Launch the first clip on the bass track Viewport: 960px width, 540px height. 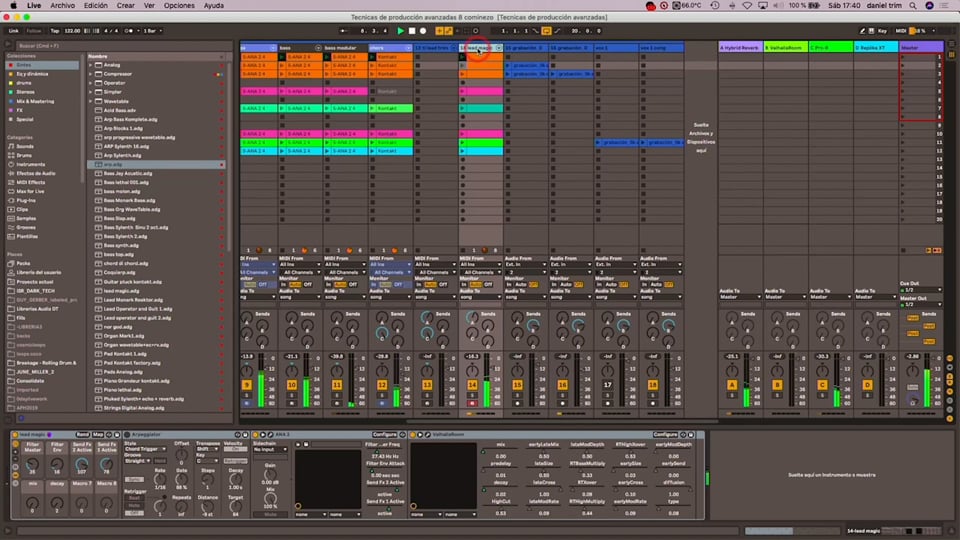[x=282, y=57]
